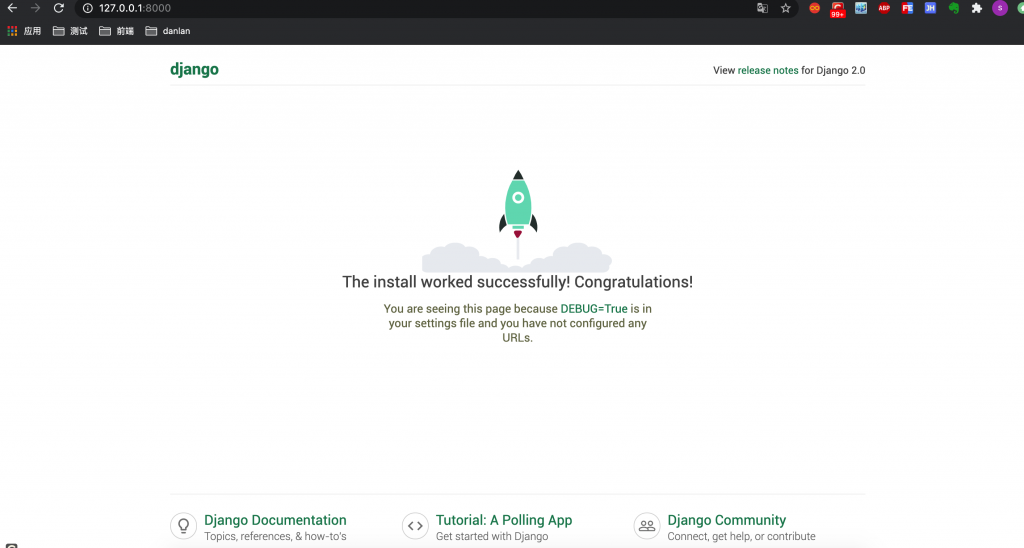
Task: Open the Evernote elephant extension
Action: pos(954,8)
